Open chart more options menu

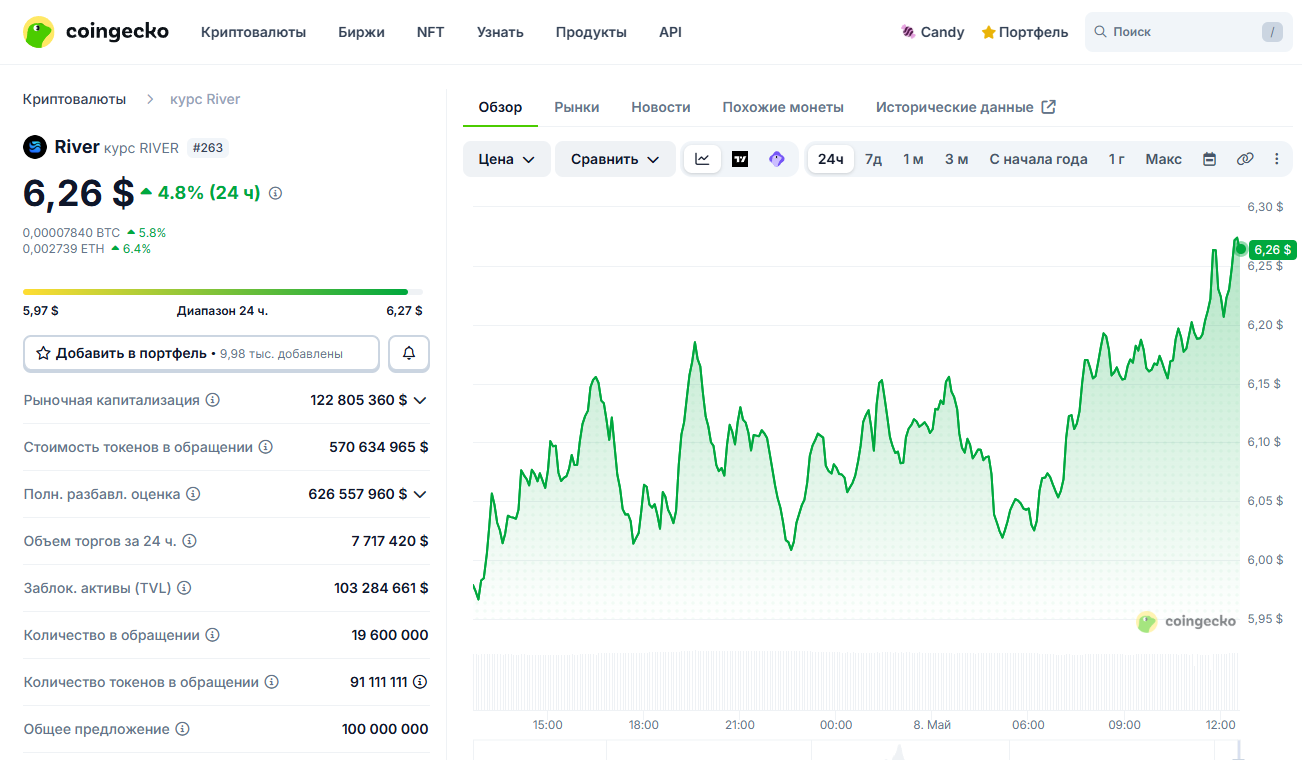(x=1277, y=159)
